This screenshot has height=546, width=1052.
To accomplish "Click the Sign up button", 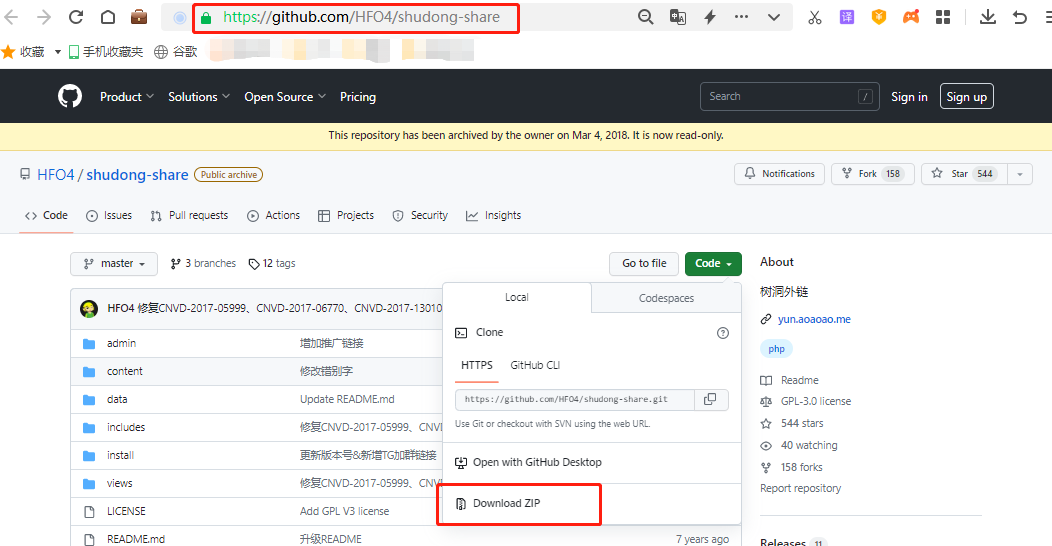I will click(966, 97).
